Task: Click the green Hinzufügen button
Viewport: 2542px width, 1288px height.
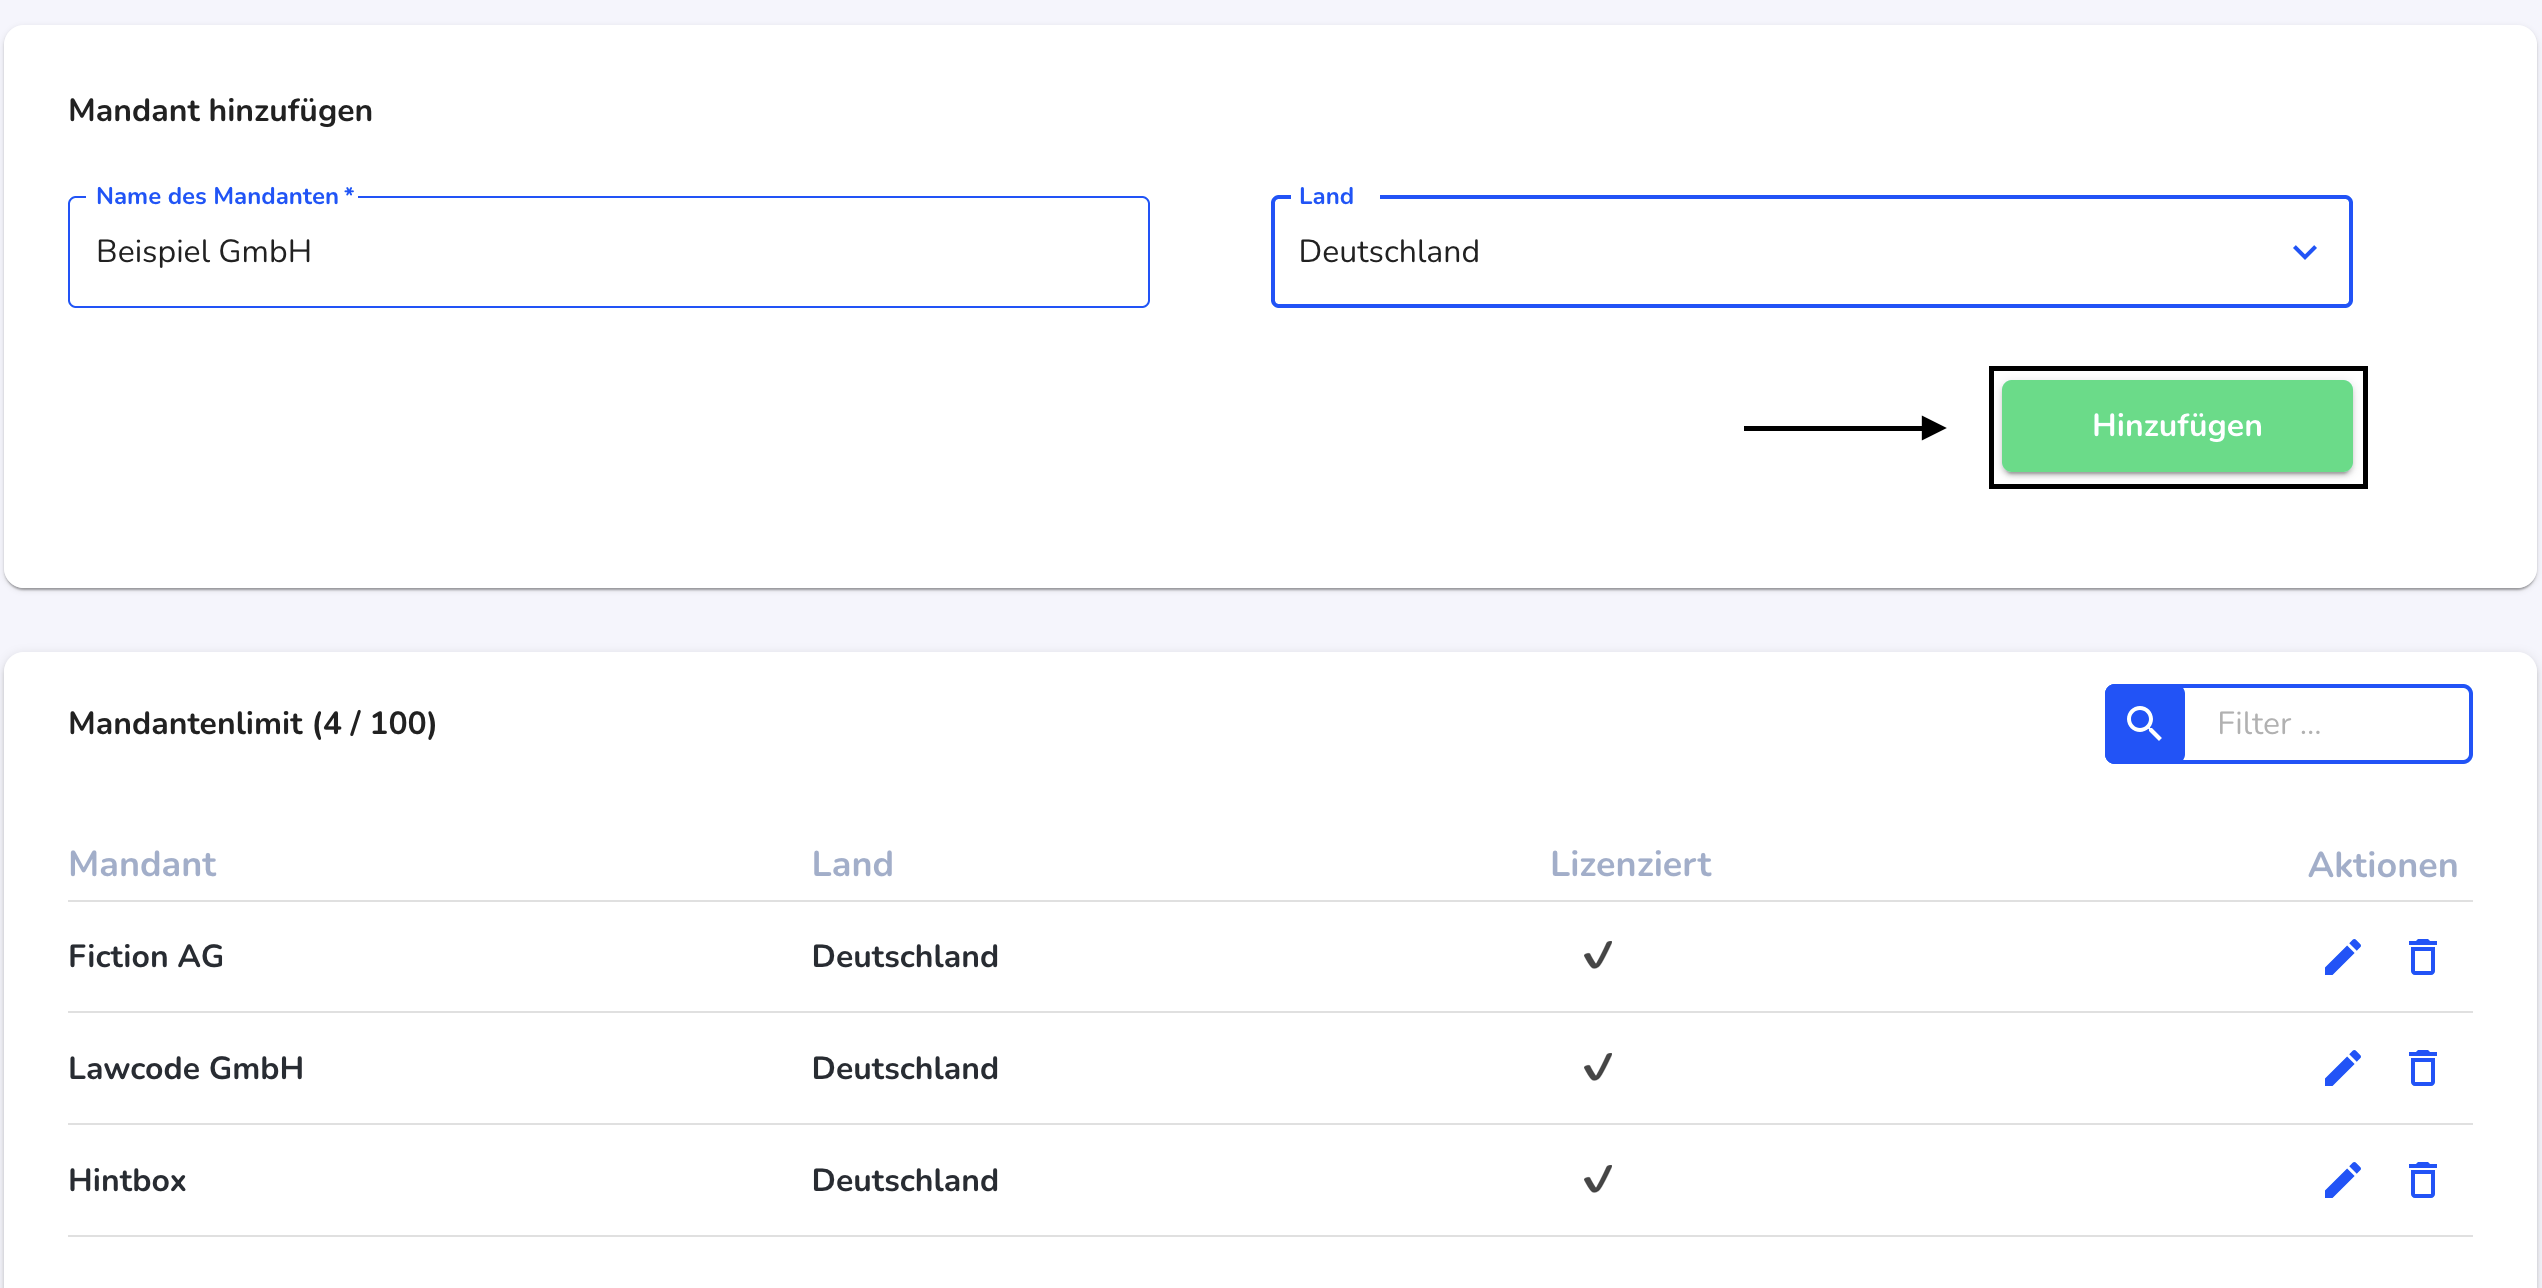Action: (2177, 426)
